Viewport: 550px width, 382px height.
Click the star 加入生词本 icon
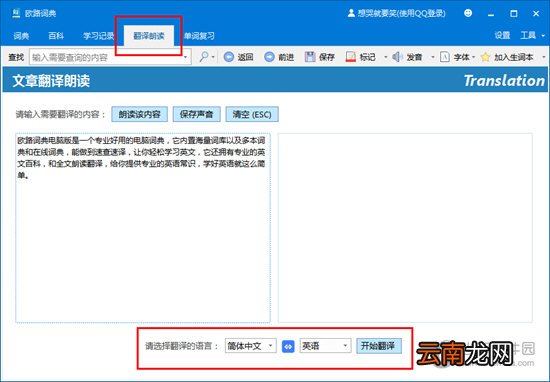pyautogui.click(x=485, y=57)
